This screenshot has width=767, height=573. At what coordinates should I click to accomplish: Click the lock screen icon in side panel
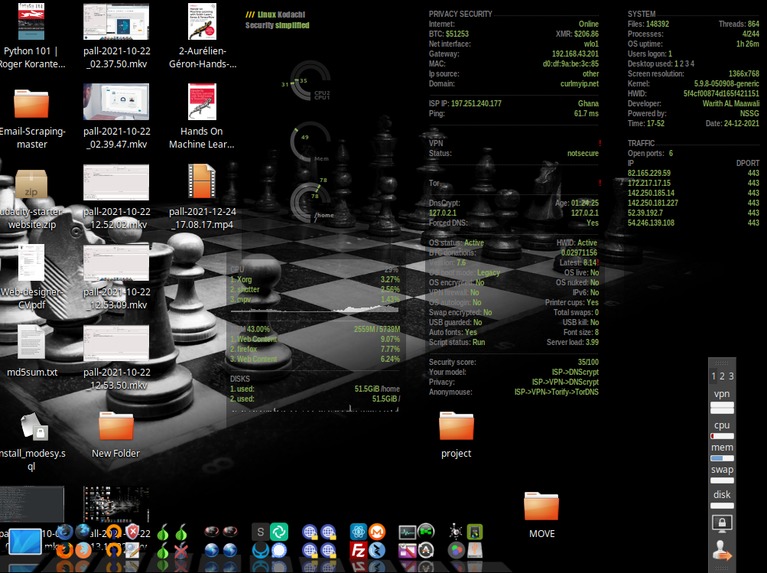click(722, 522)
